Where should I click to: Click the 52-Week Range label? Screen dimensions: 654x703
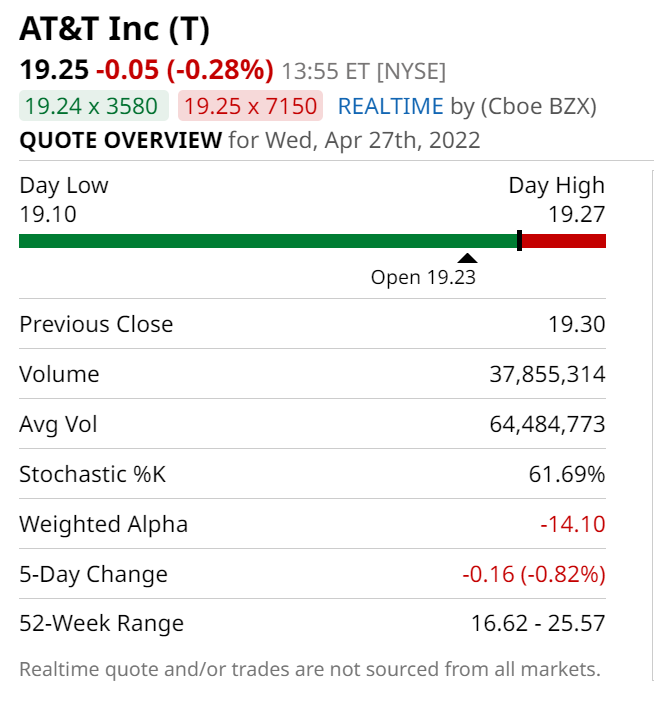pyautogui.click(x=102, y=624)
